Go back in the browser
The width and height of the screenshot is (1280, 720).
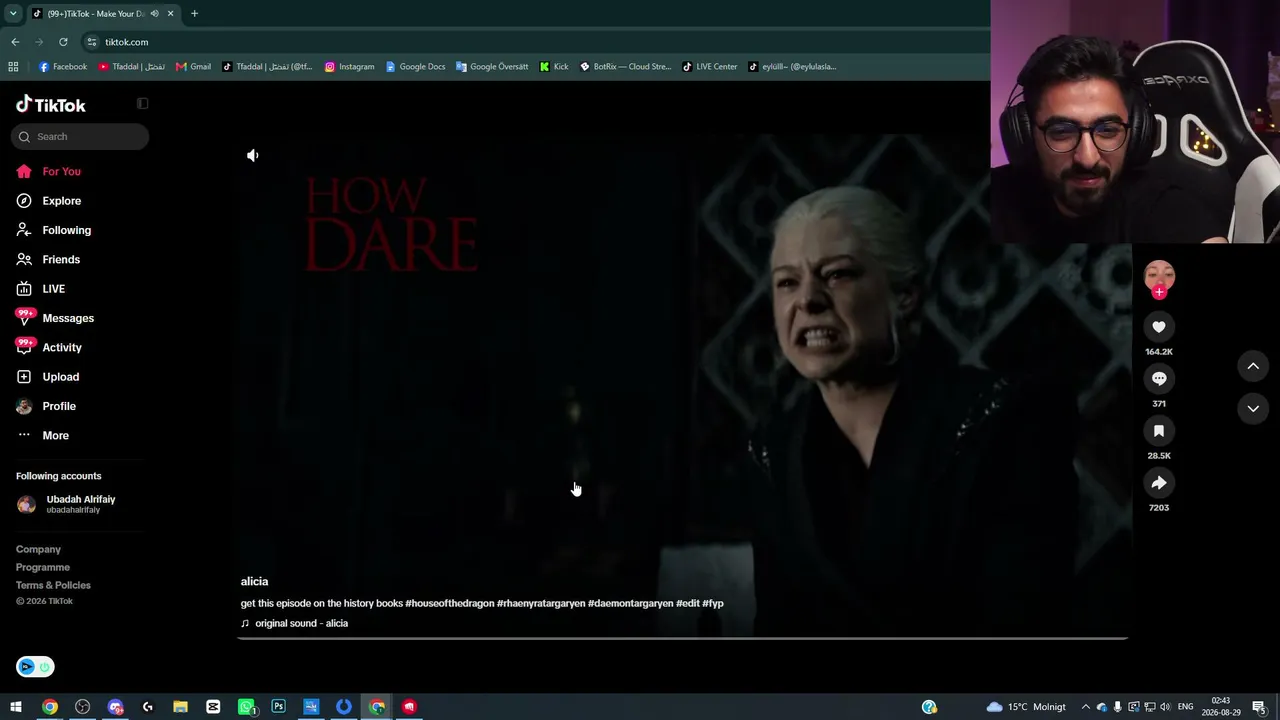pyautogui.click(x=15, y=42)
